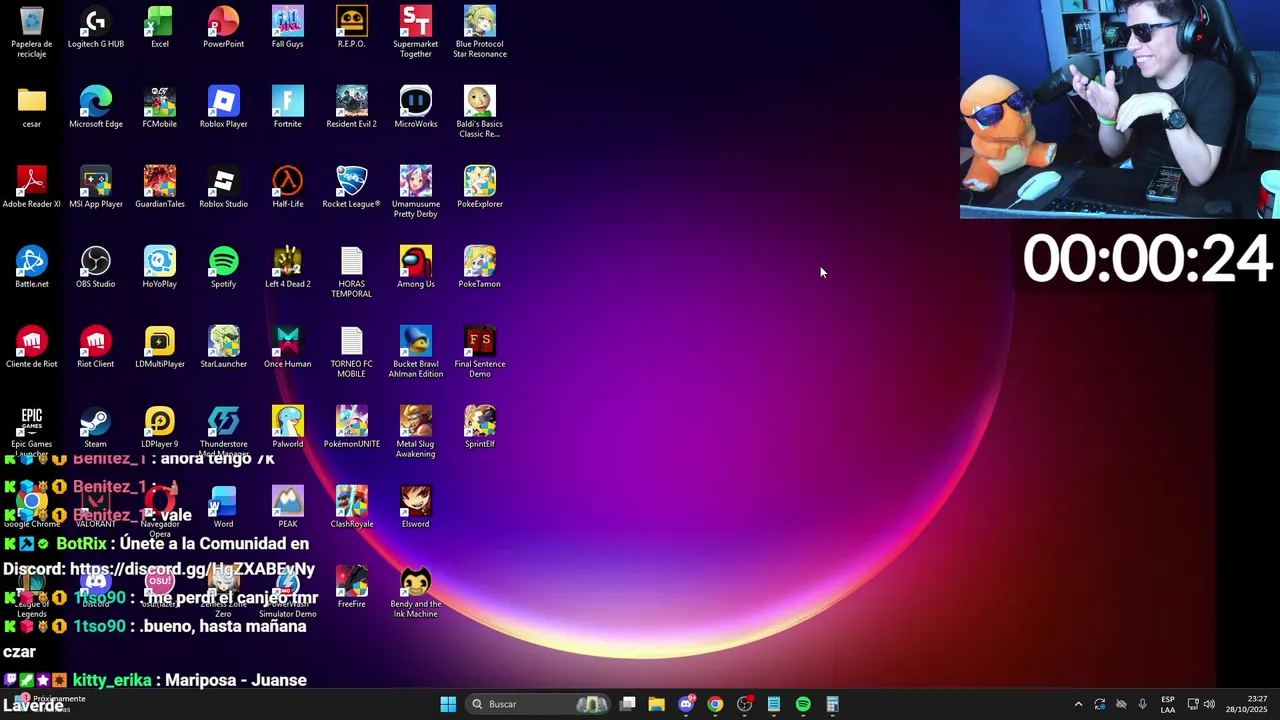Open Task View from the taskbar
This screenshot has width=1280, height=720.
(x=628, y=704)
